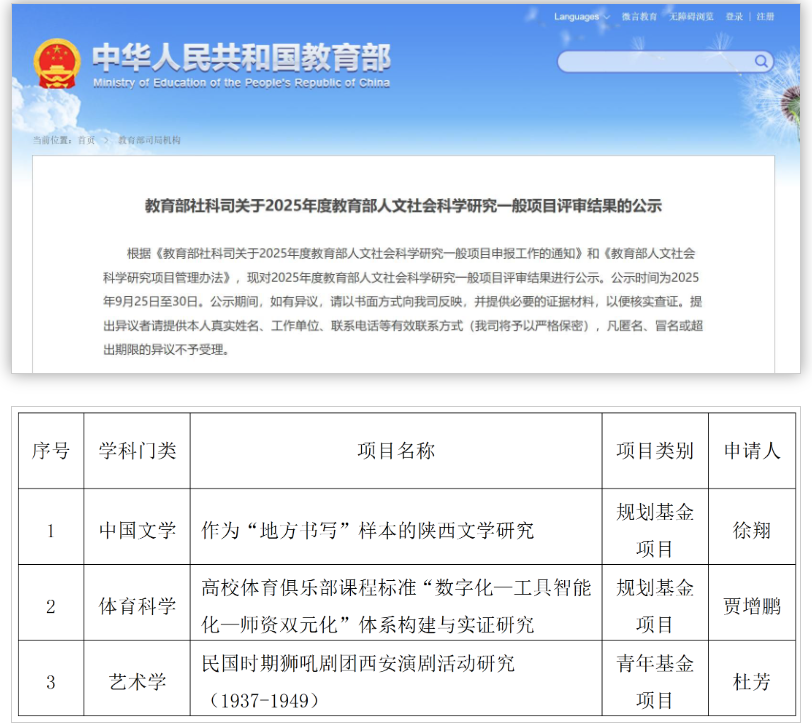Select the 高校体育俱乐部课程标准 project title cell
Image resolution: width=812 pixels, height=728 pixels.
[396, 603]
